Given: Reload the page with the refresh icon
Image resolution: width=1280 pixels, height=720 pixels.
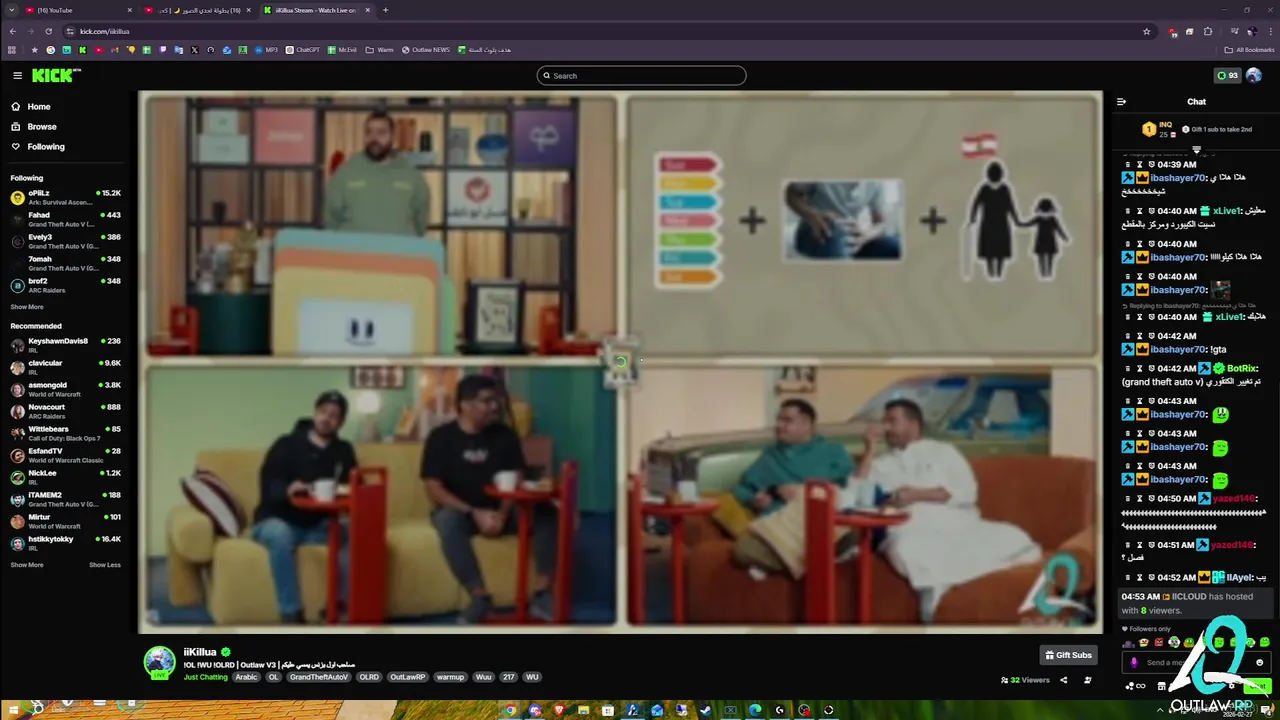Looking at the screenshot, I should 48,31.
